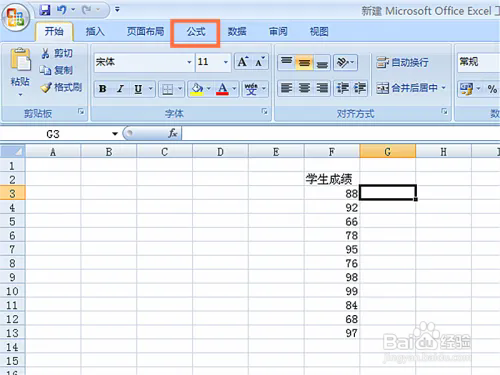Select row 3 header
The width and height of the screenshot is (500, 375).
(x=13, y=194)
